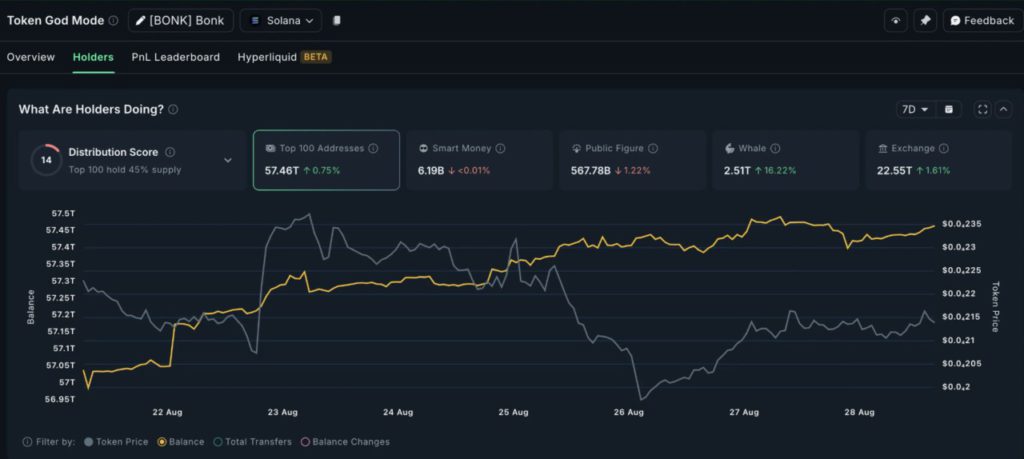Expand chart to fullscreen
Image resolution: width=1024 pixels, height=459 pixels.
click(981, 109)
